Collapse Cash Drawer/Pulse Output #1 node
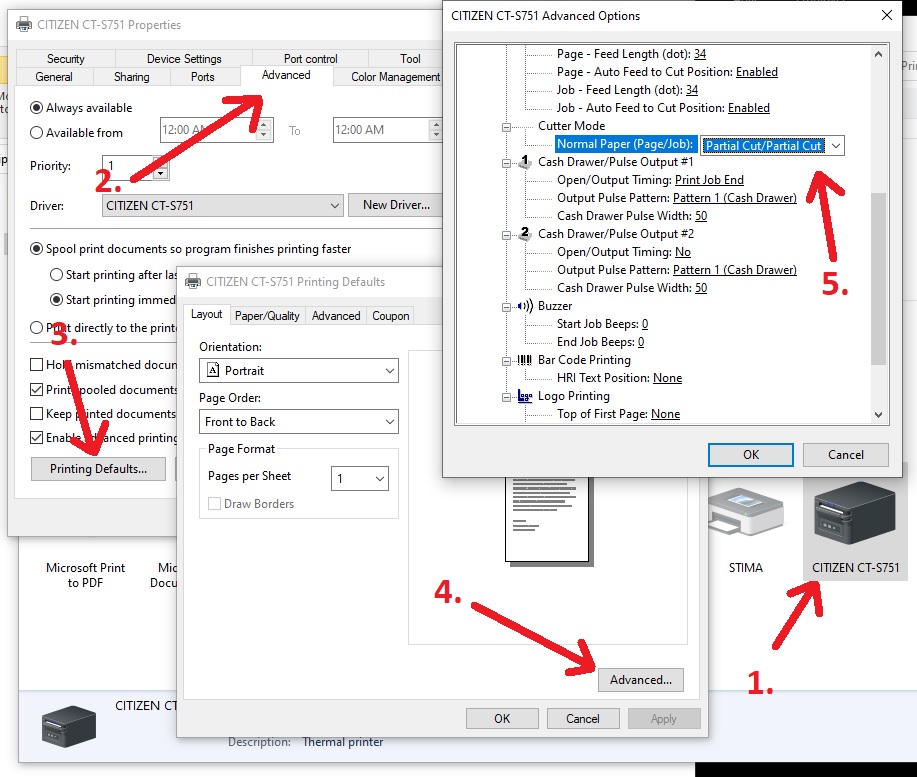The image size is (917, 777). pos(506,163)
